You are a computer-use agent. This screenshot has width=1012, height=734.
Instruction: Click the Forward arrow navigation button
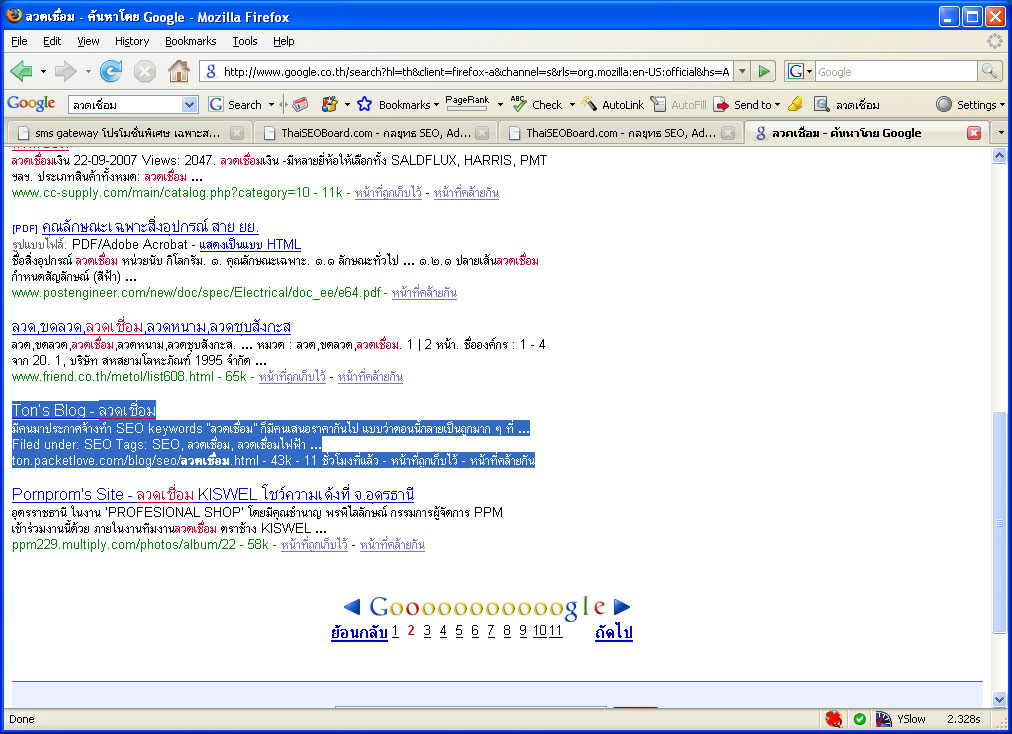click(x=65, y=71)
